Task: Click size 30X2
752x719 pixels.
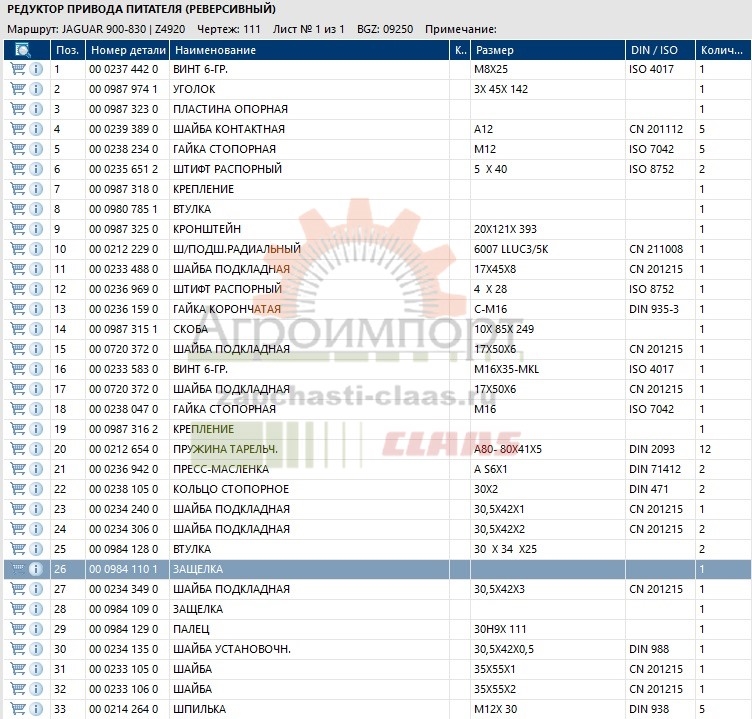Action: (486, 489)
